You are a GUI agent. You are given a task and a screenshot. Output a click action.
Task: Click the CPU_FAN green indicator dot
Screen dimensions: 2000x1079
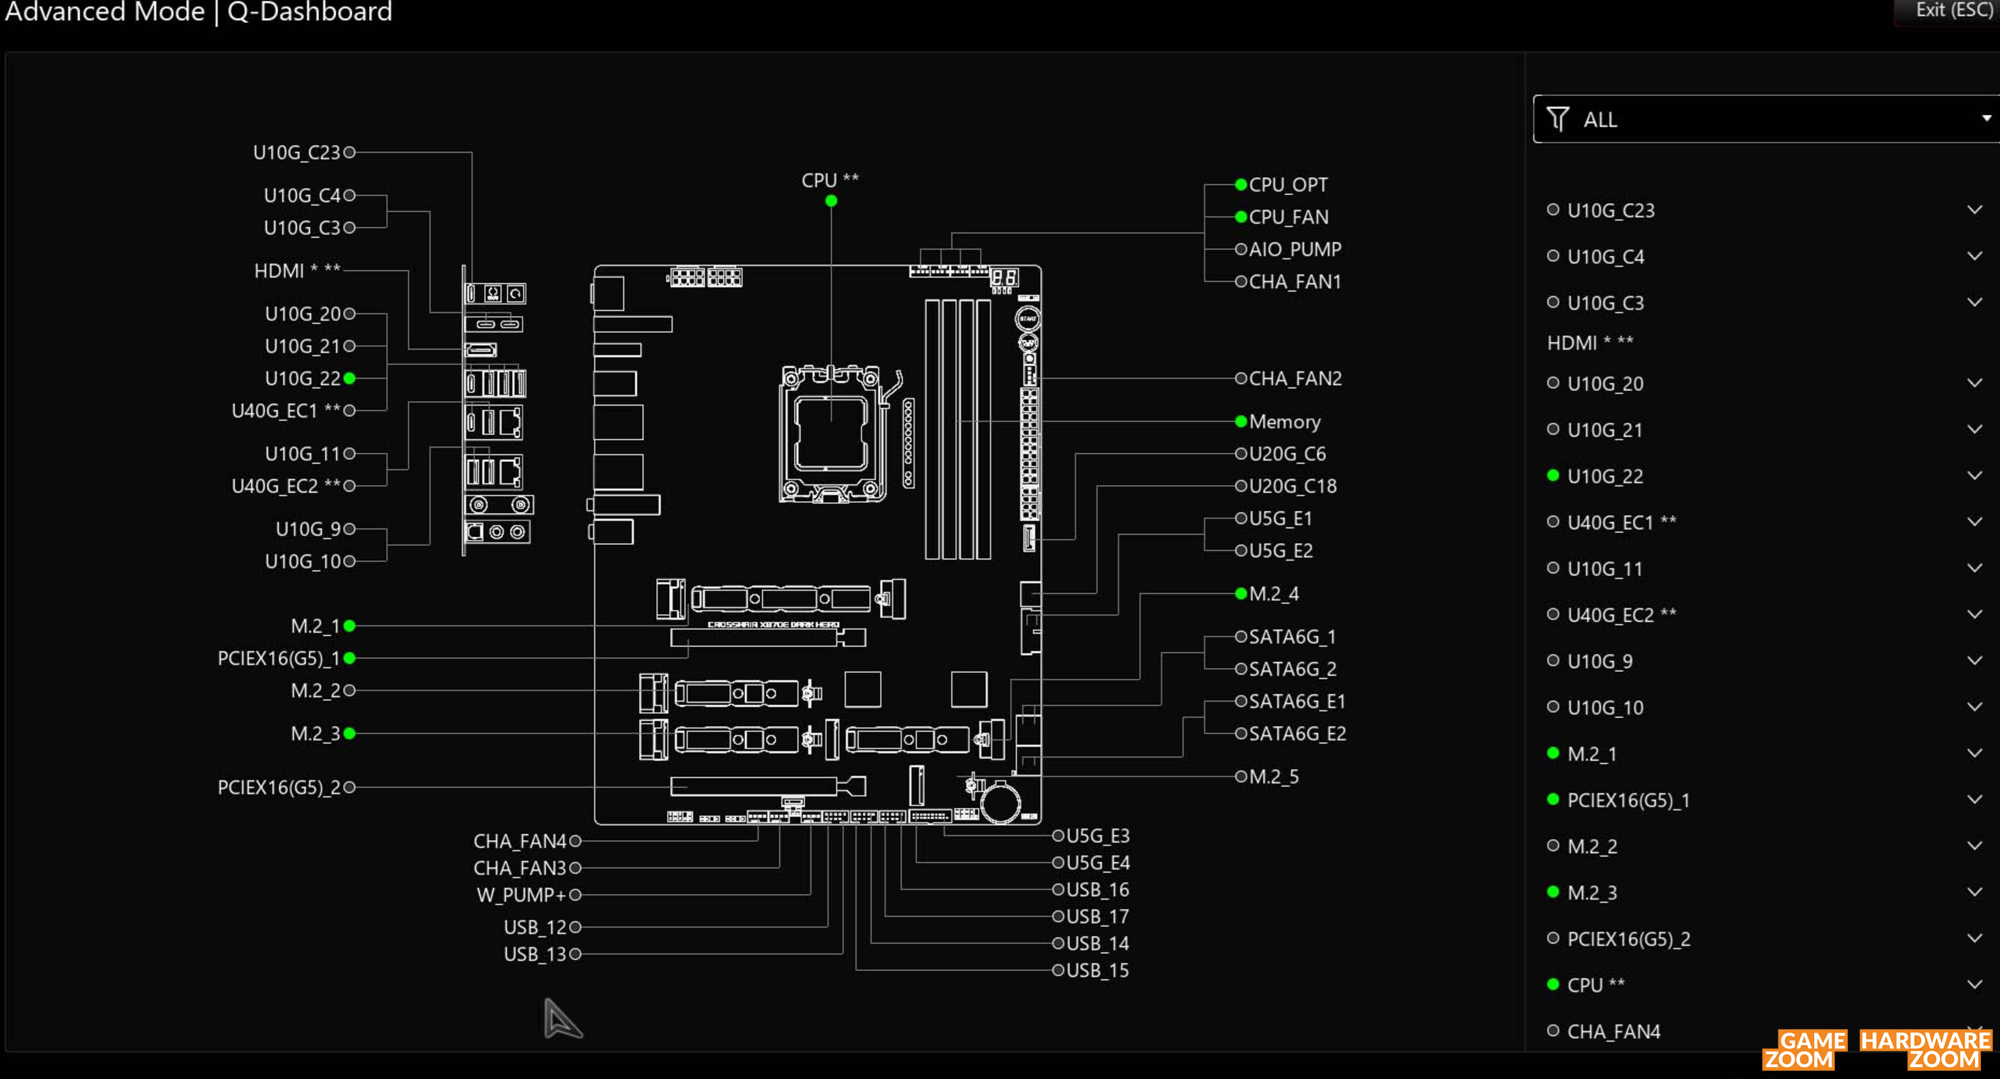[x=1241, y=217]
